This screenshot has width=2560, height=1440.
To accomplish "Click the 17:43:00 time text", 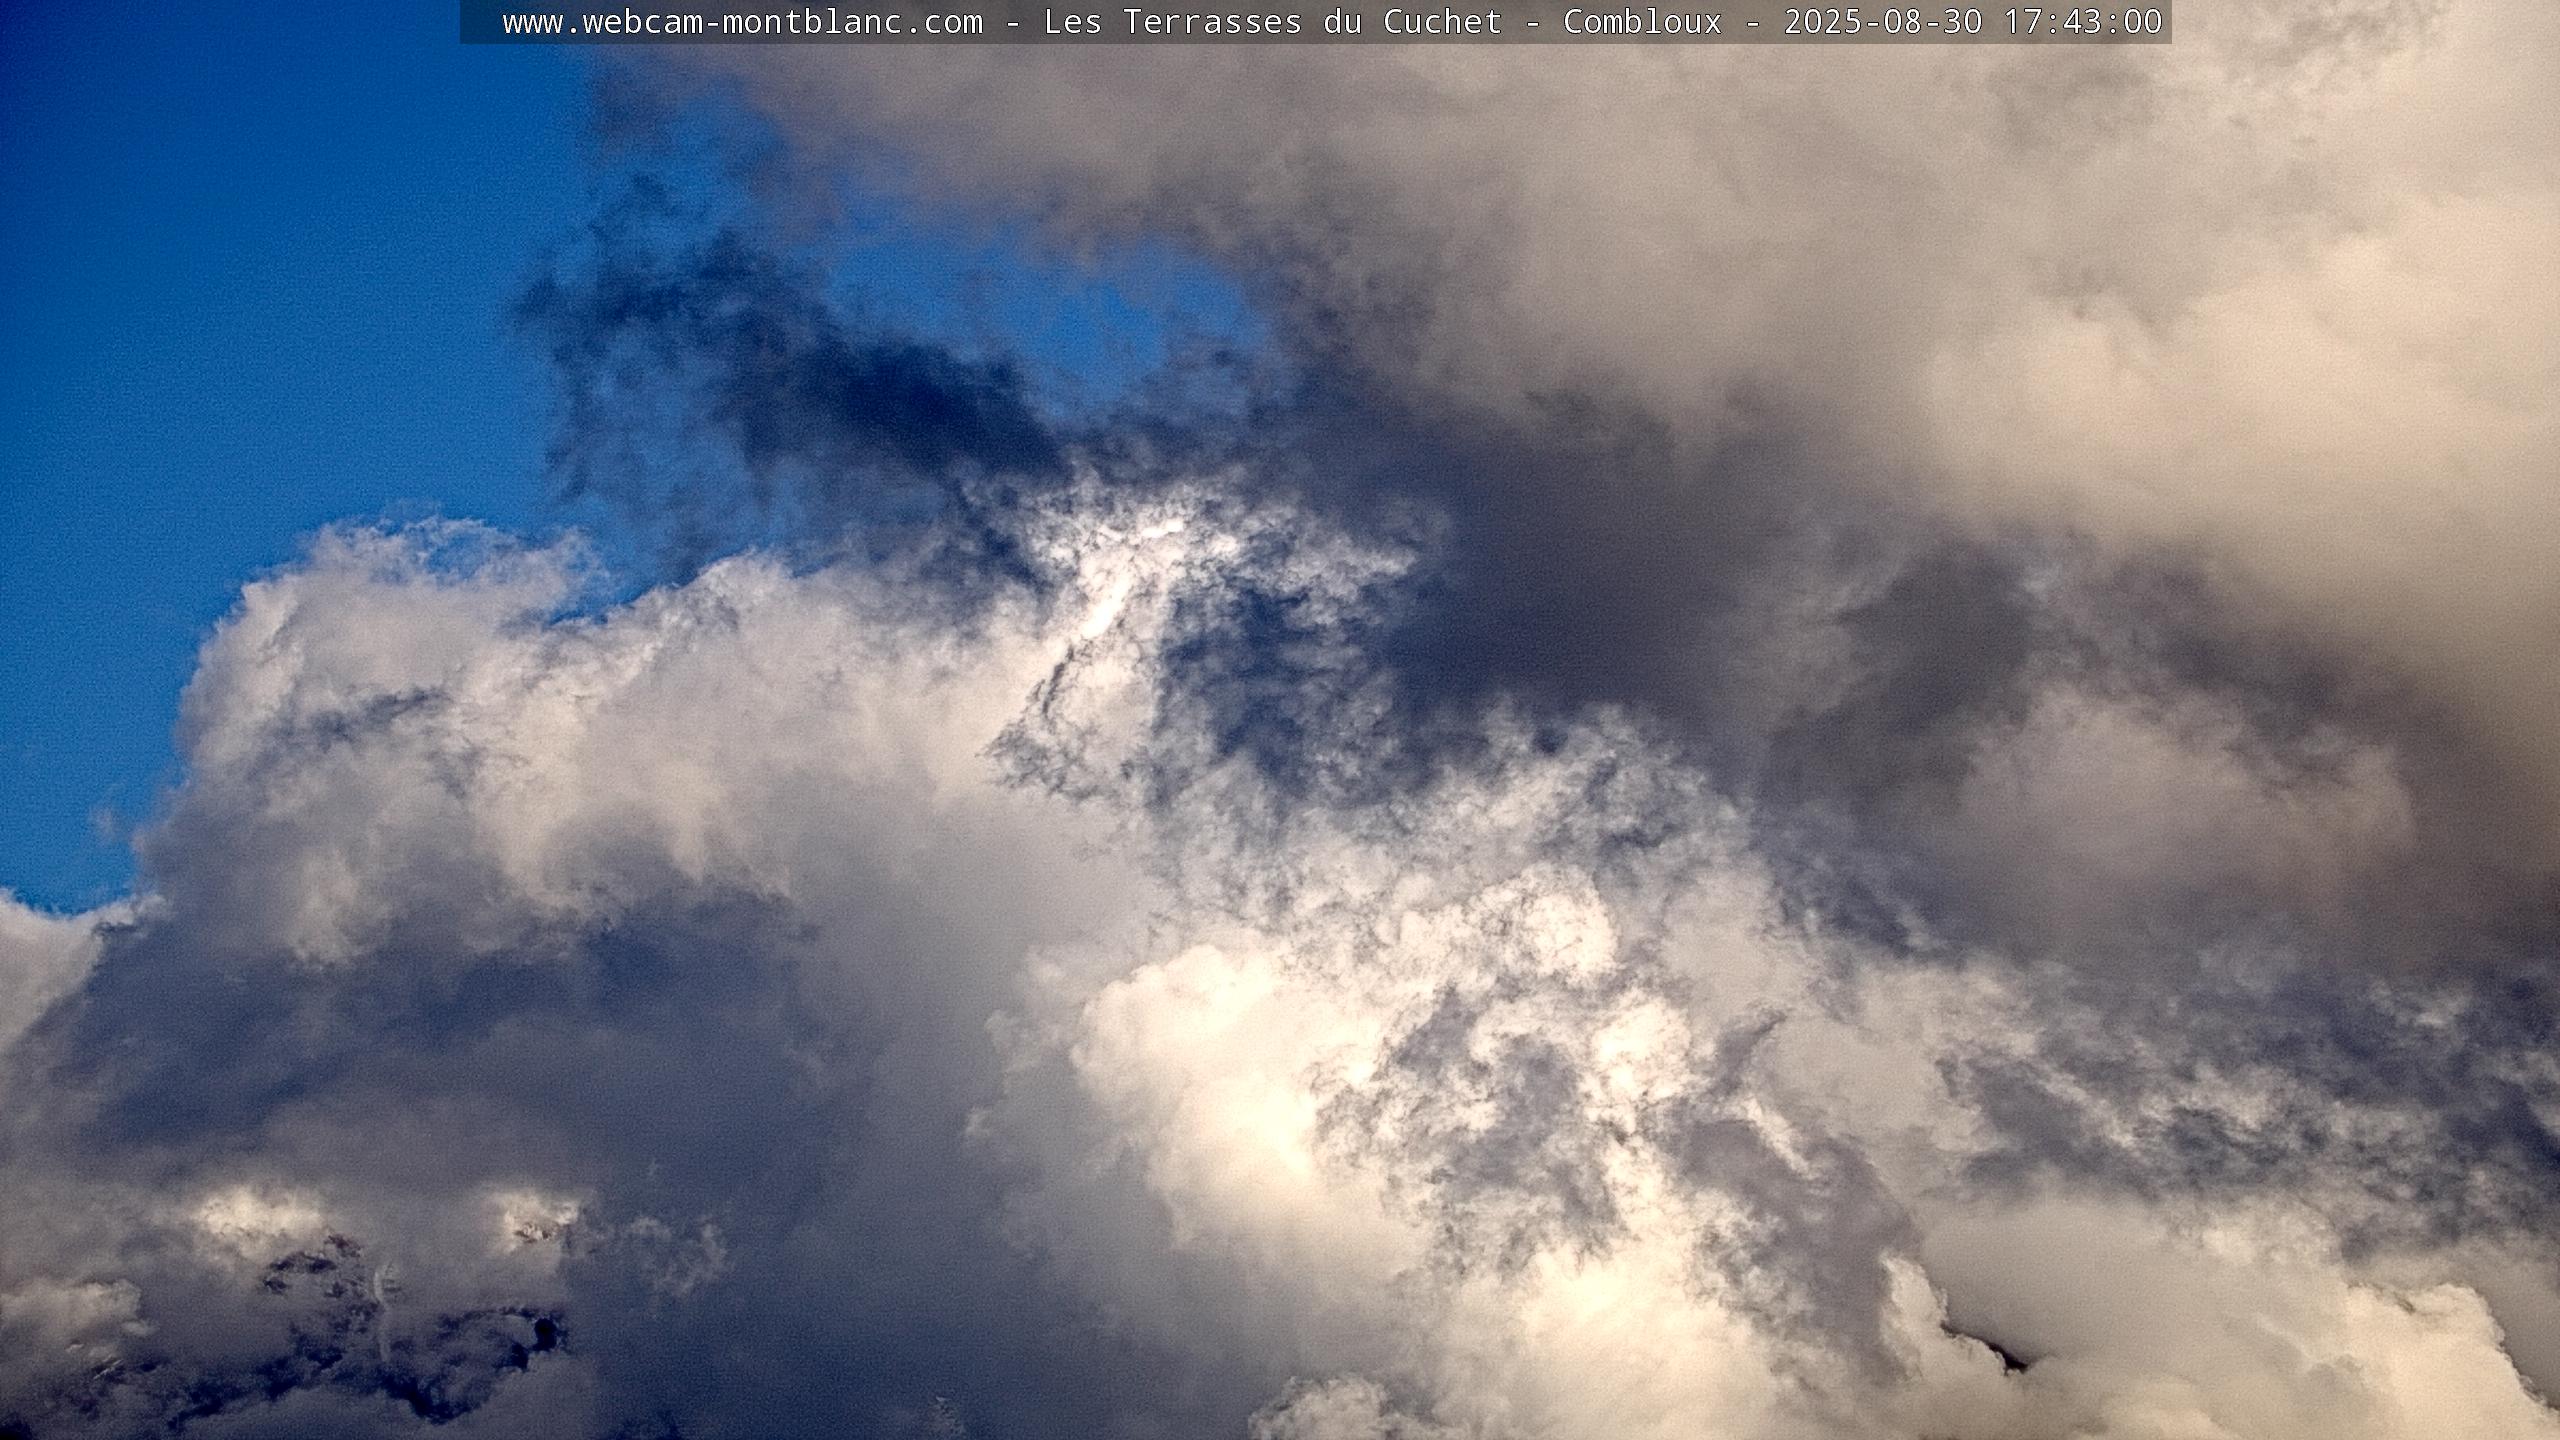I will click(2083, 22).
